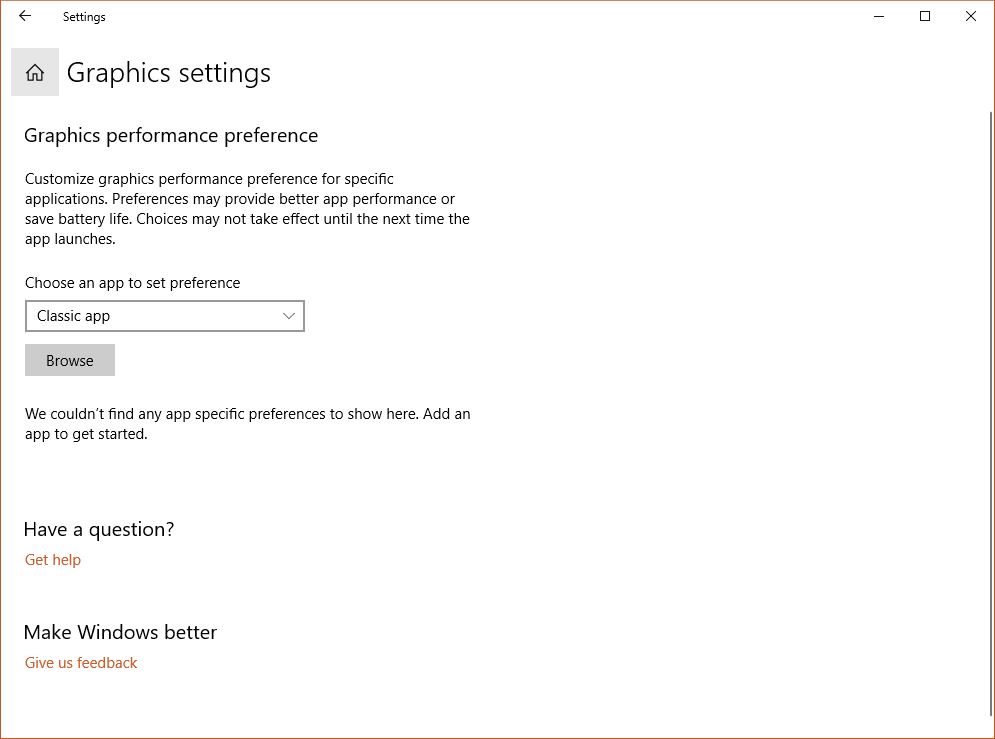Viewport: 995px width, 739px height.
Task: Follow the Give us feedback link
Action: 81,662
